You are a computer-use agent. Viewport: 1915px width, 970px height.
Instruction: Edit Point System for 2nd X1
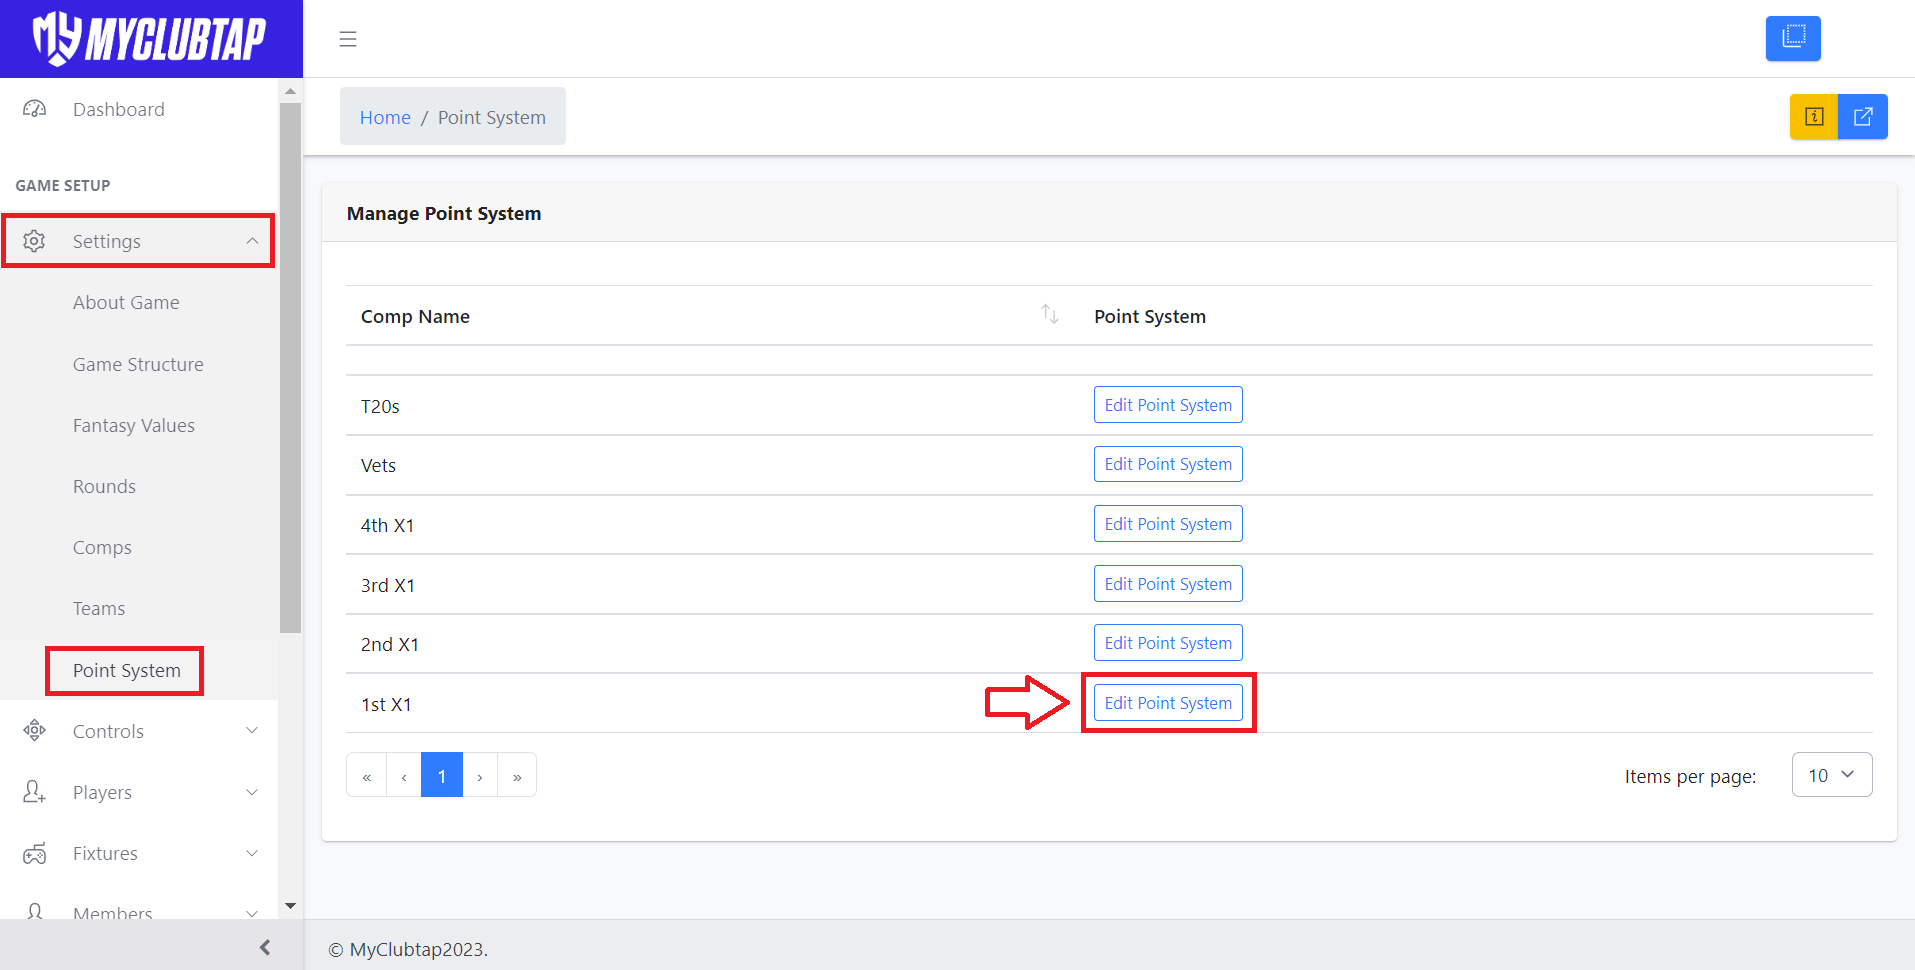pos(1168,643)
